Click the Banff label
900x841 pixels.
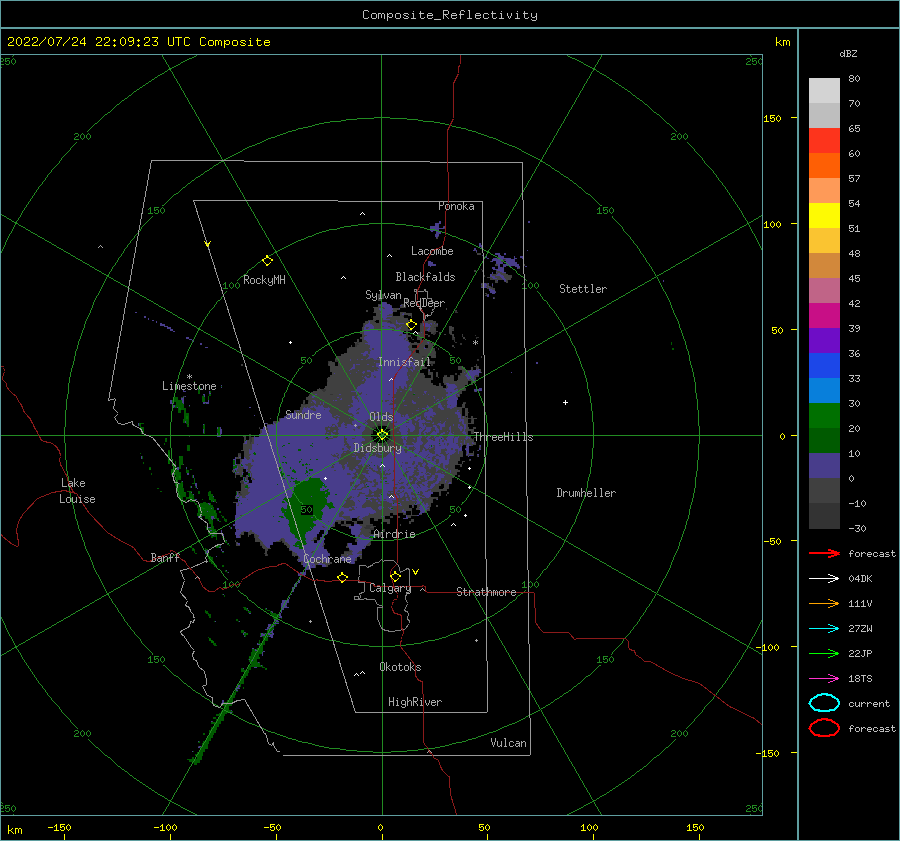[x=165, y=557]
